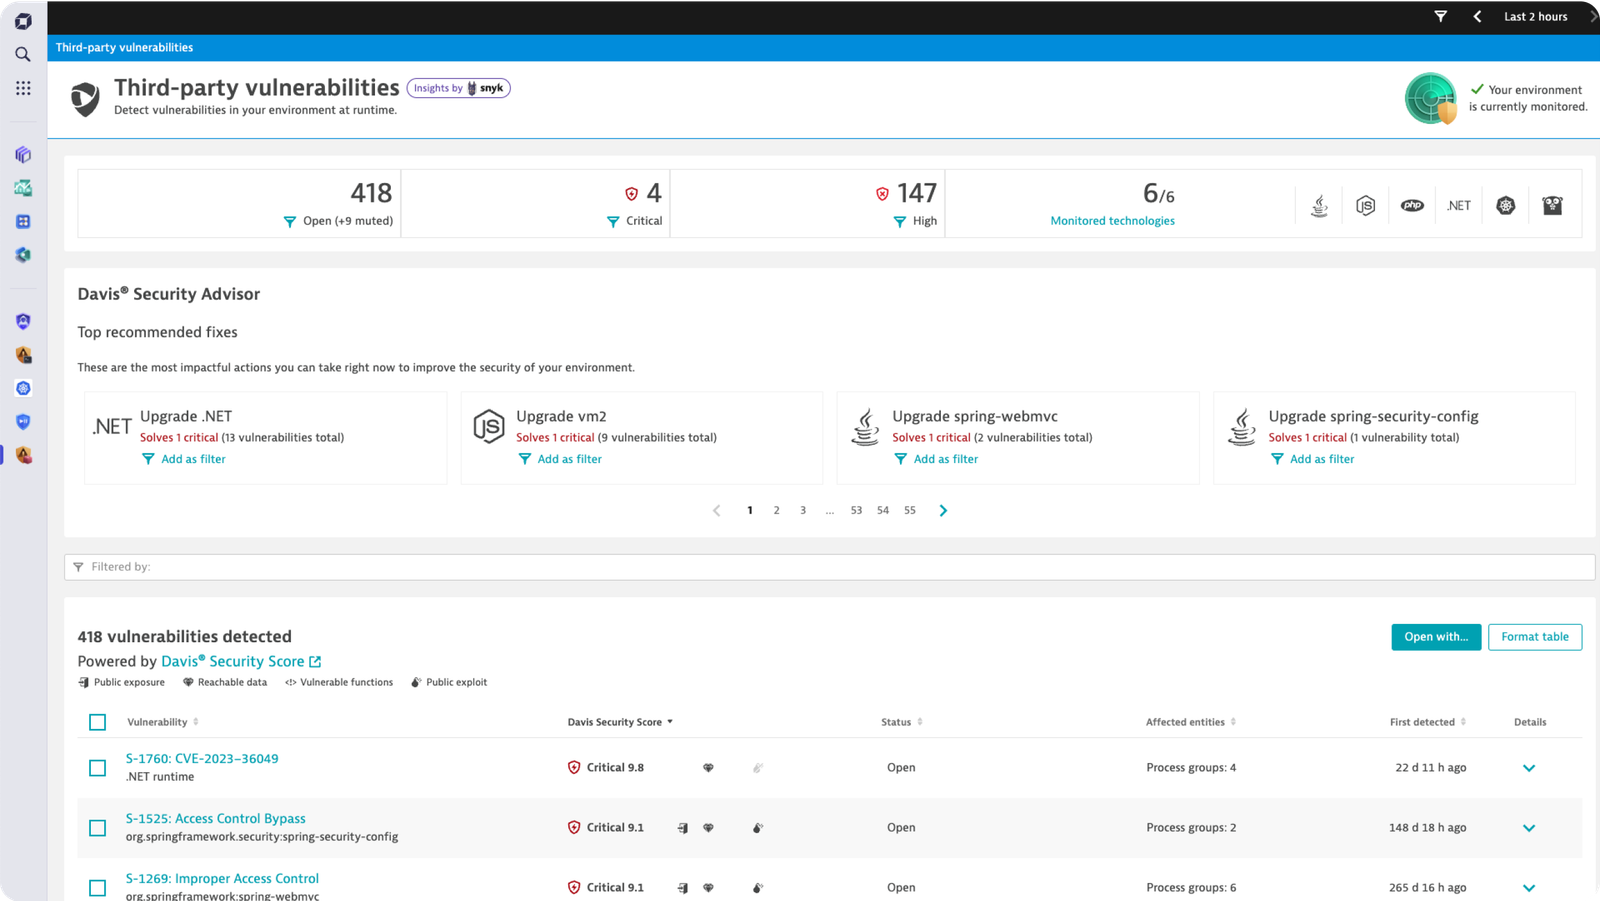This screenshot has width=1600, height=901.
Task: Open the apps grid launcher icon
Action: (22, 88)
